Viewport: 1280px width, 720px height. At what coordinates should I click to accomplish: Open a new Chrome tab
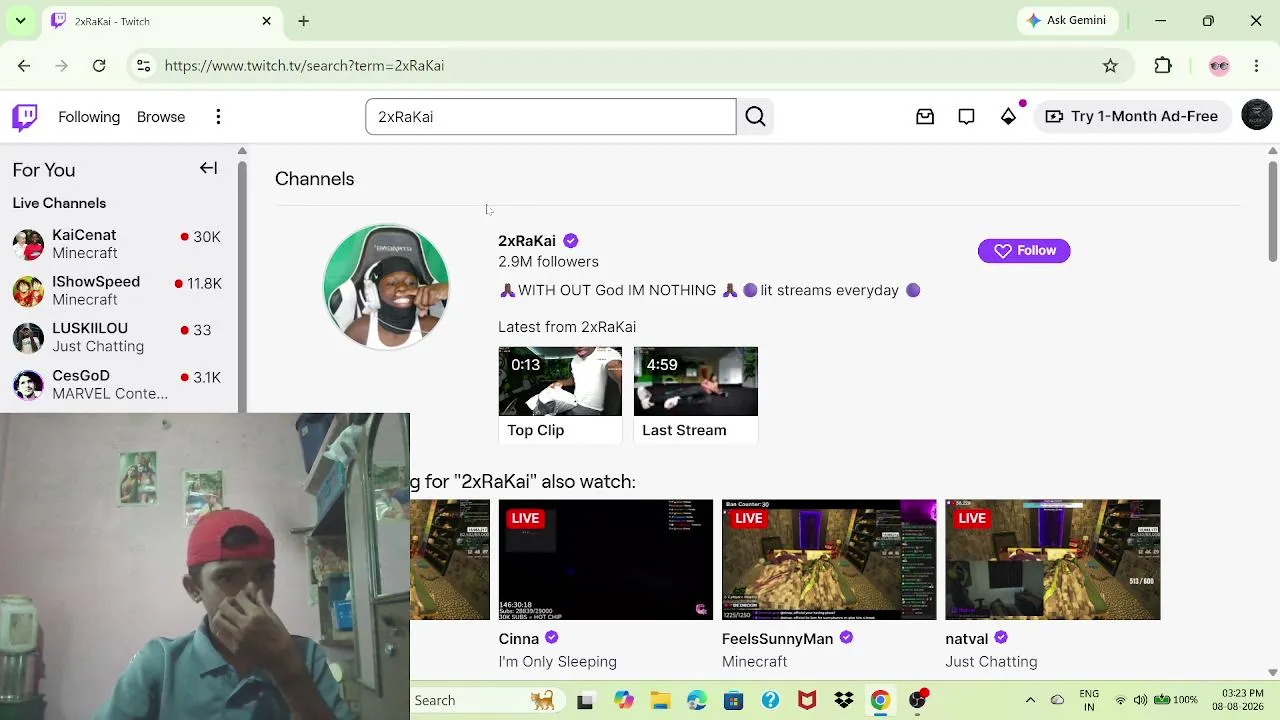303,21
